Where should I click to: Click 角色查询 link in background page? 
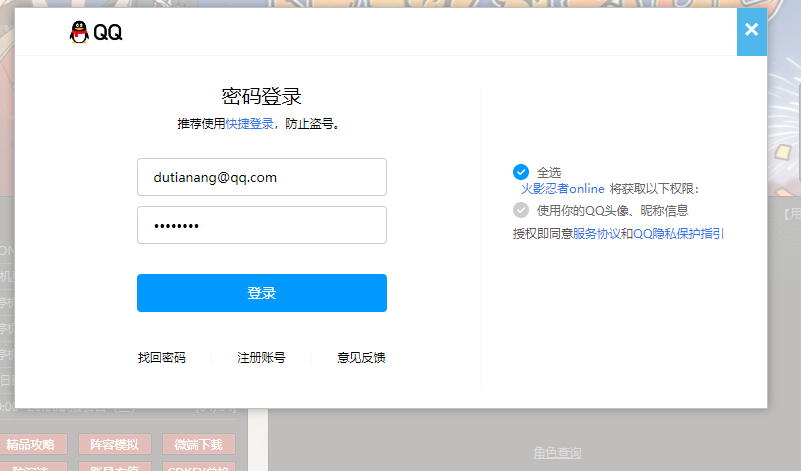(557, 453)
